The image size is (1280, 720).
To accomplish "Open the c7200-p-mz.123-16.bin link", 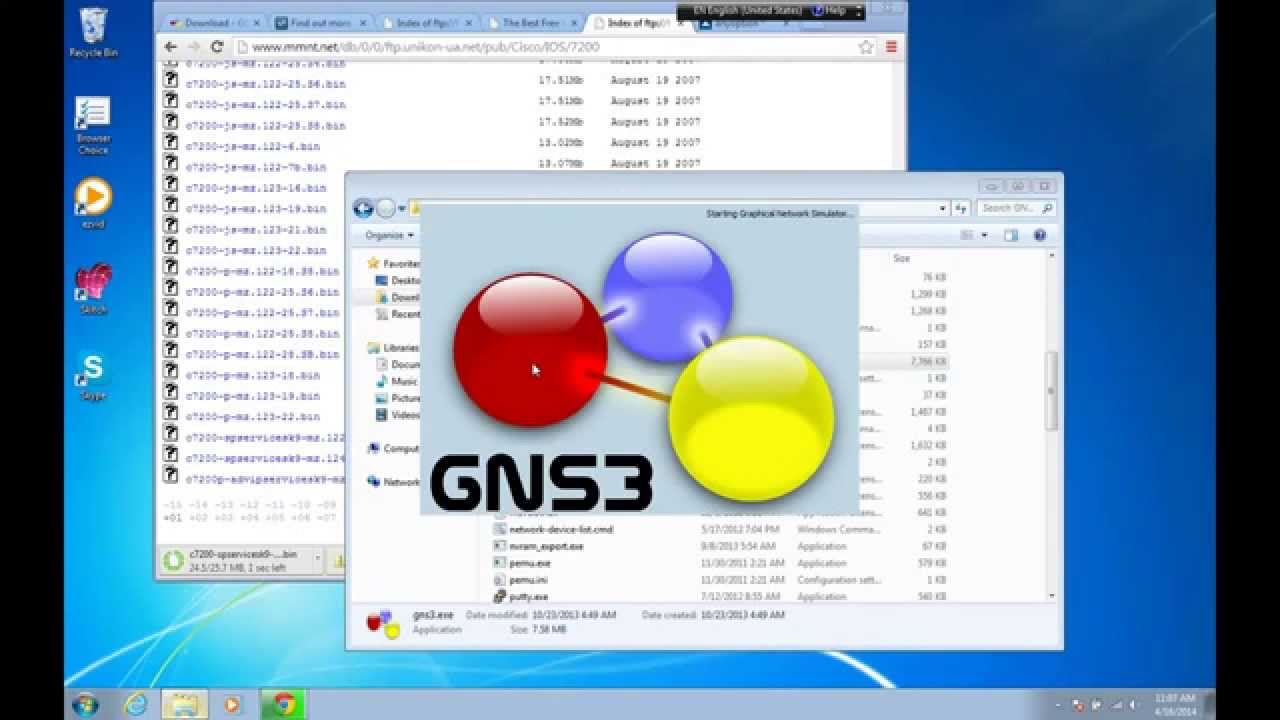I will 253,375.
